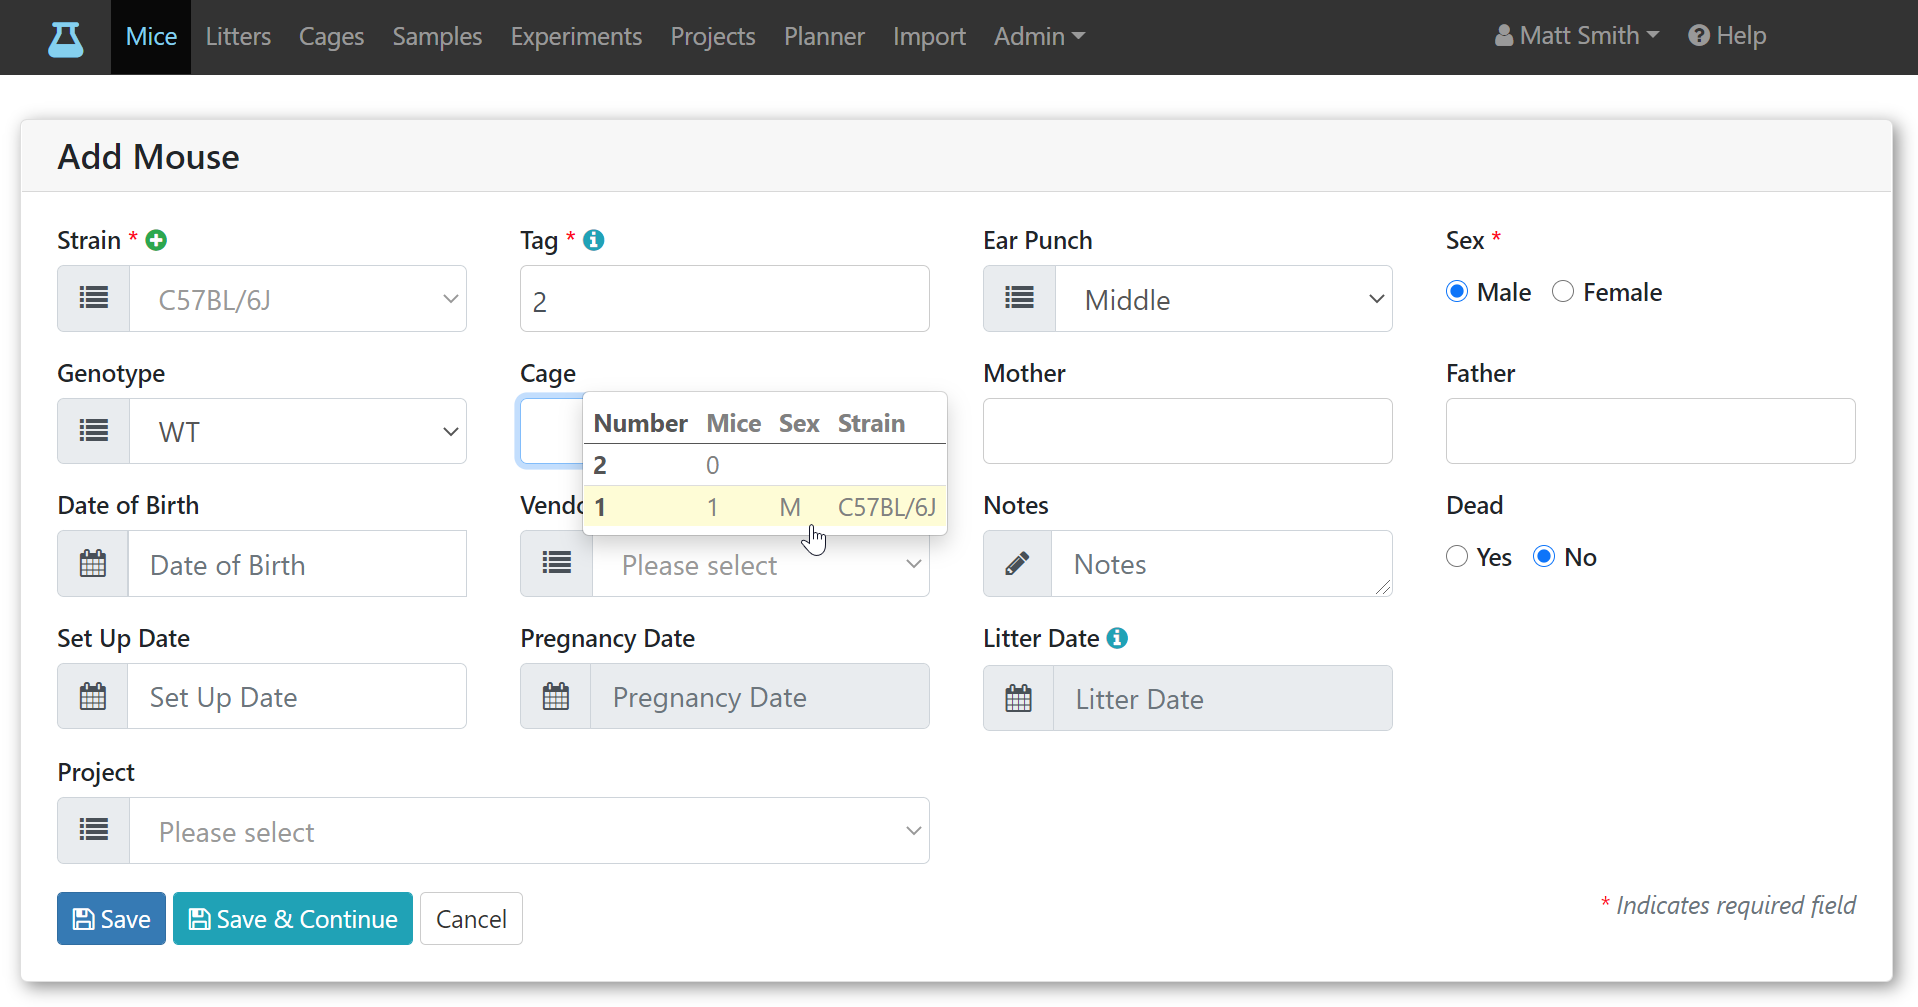Click Save & Continue button

coord(293,918)
